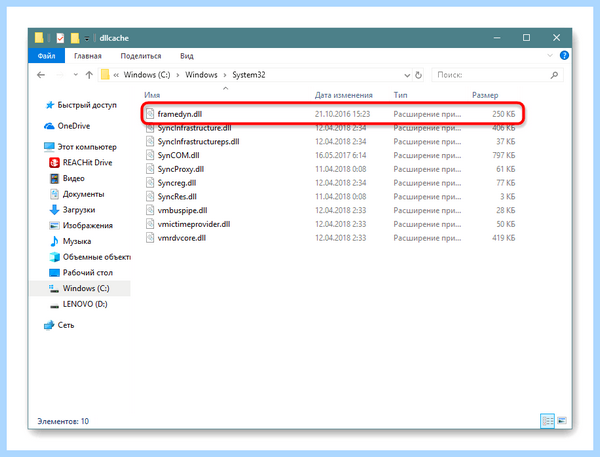Open REACHit Drive in sidebar
The height and width of the screenshot is (457, 600).
[81, 163]
